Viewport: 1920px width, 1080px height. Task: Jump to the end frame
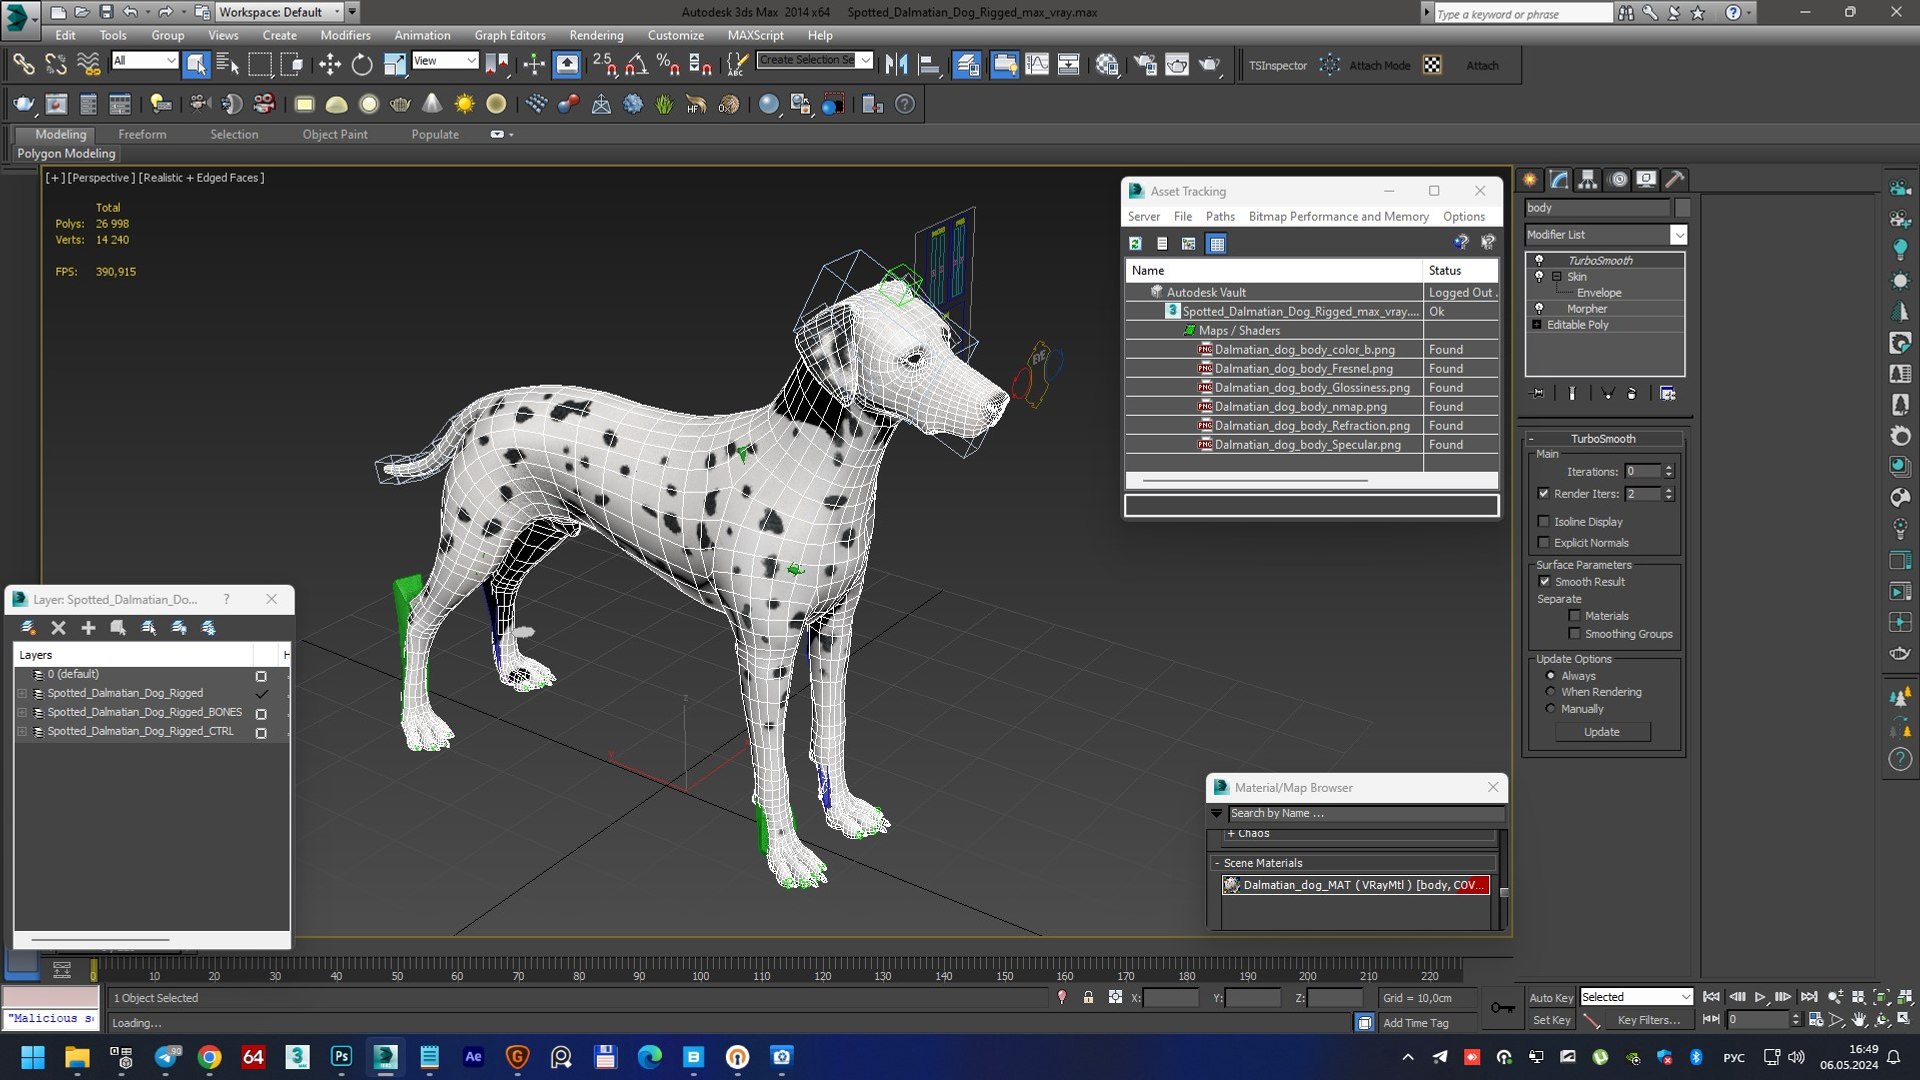1809,997
